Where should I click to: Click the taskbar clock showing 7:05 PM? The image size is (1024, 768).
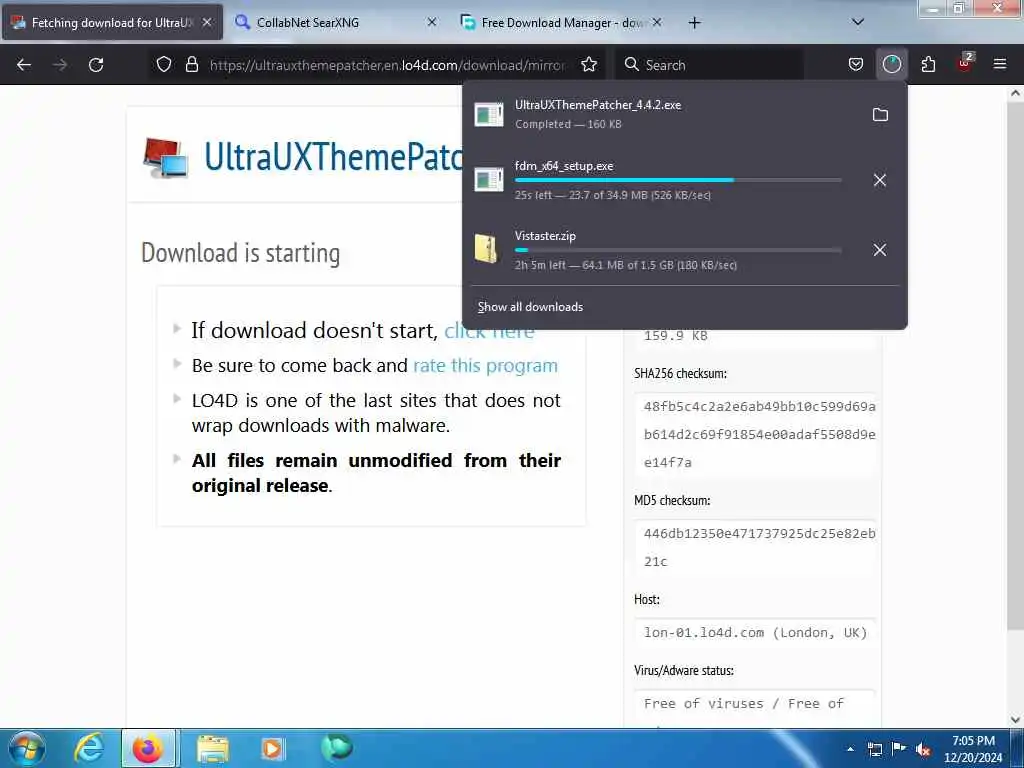tap(973, 748)
